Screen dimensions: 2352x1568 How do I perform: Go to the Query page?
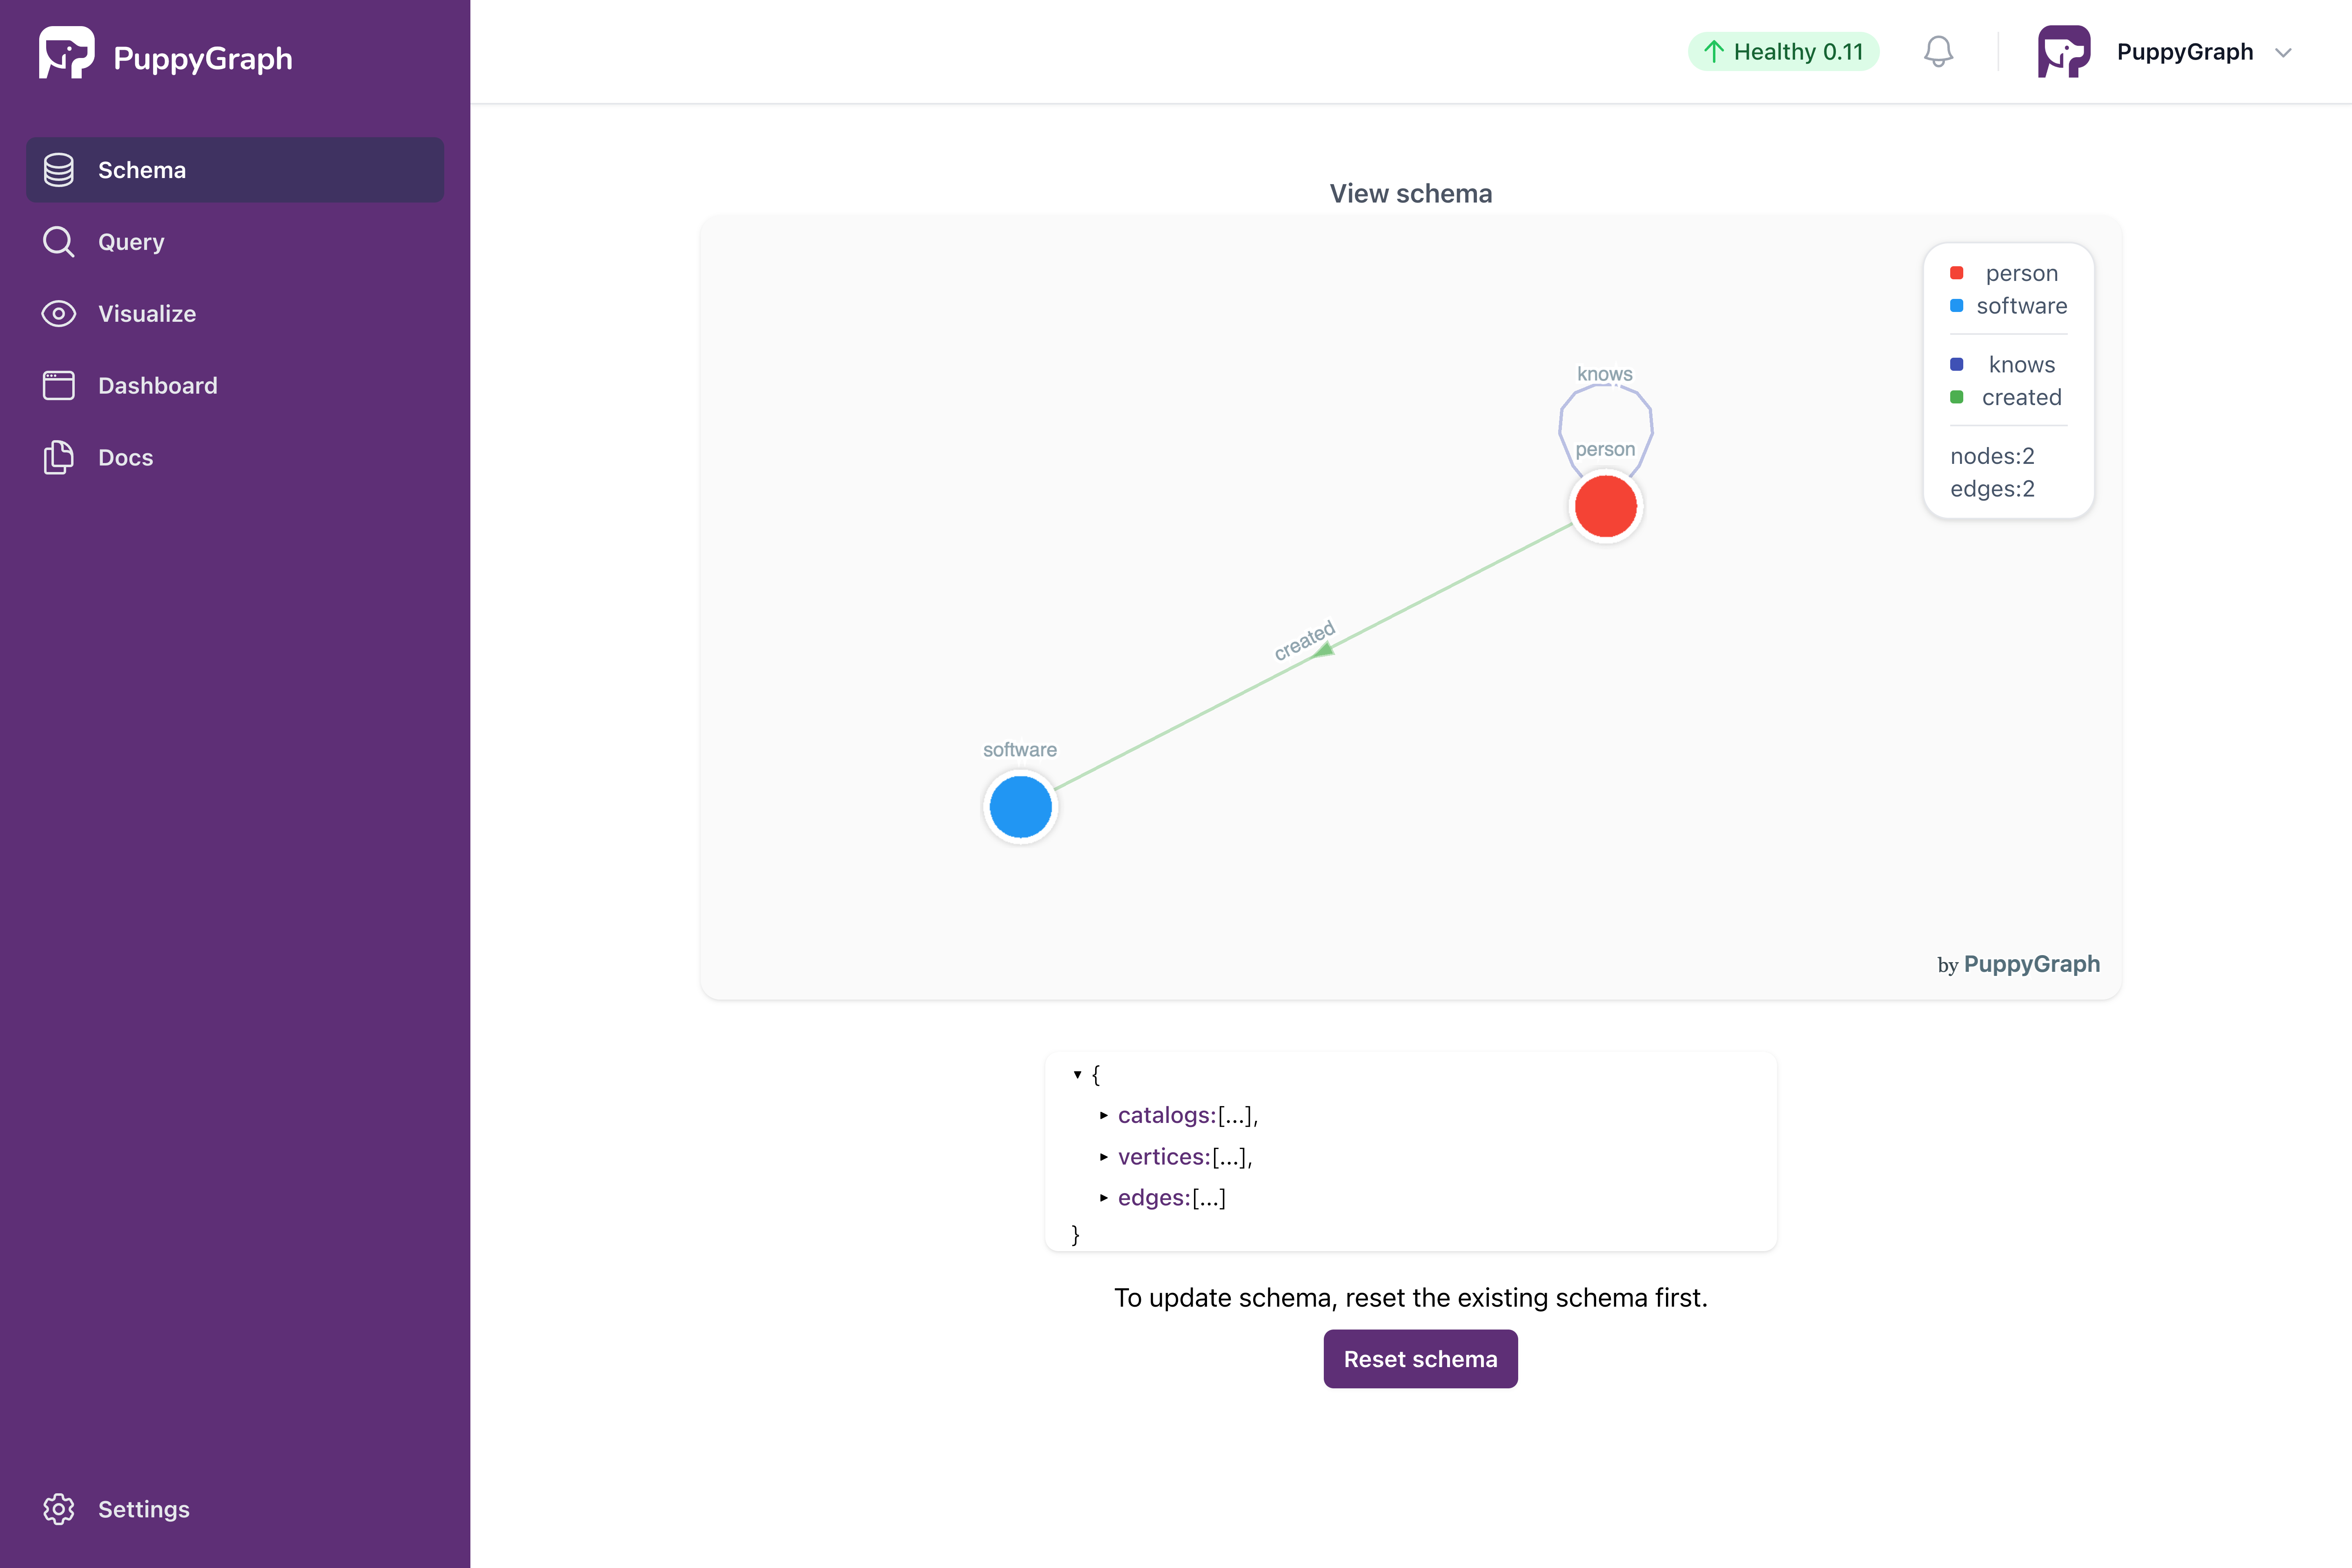[x=235, y=242]
